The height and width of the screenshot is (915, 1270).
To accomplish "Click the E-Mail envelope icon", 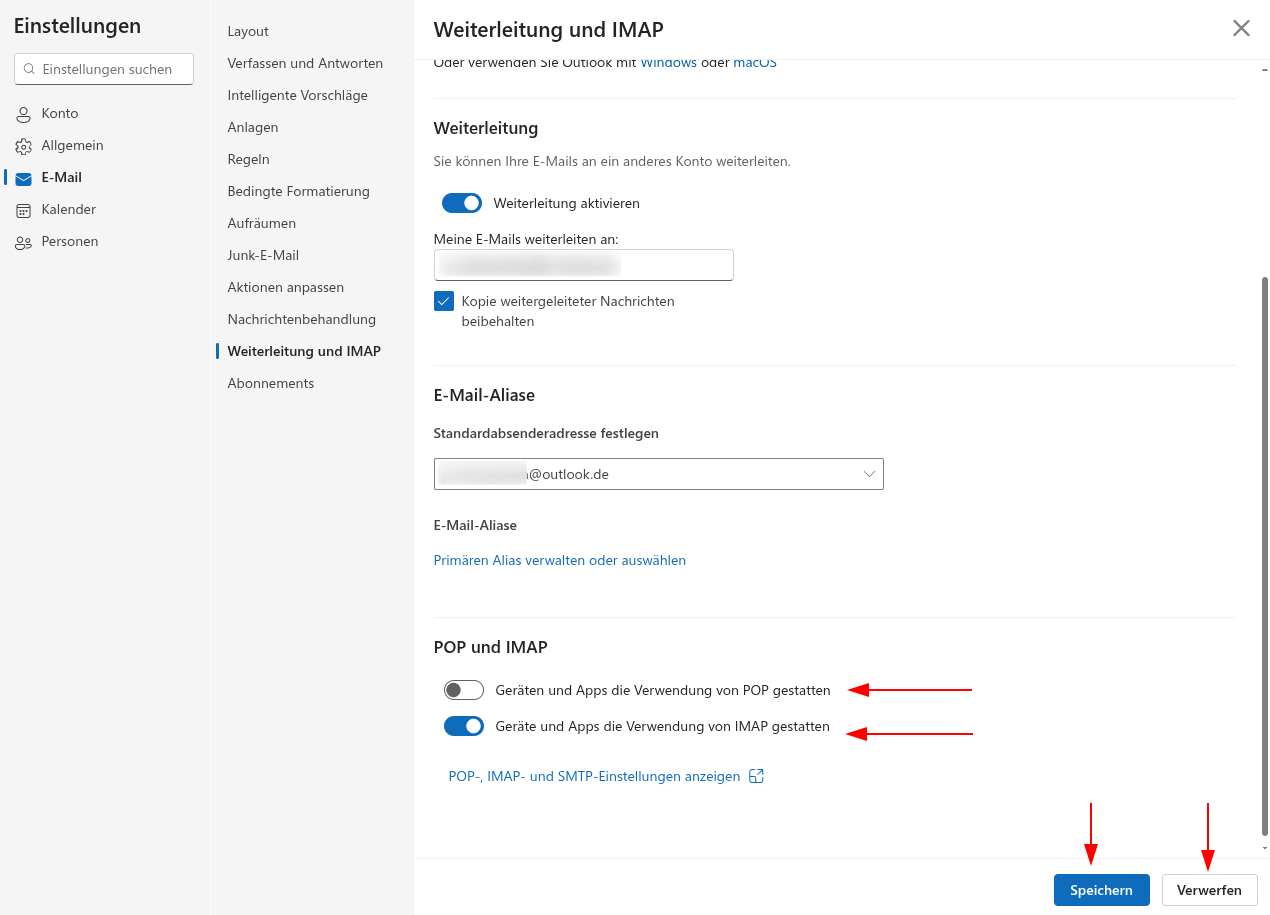I will [x=23, y=178].
